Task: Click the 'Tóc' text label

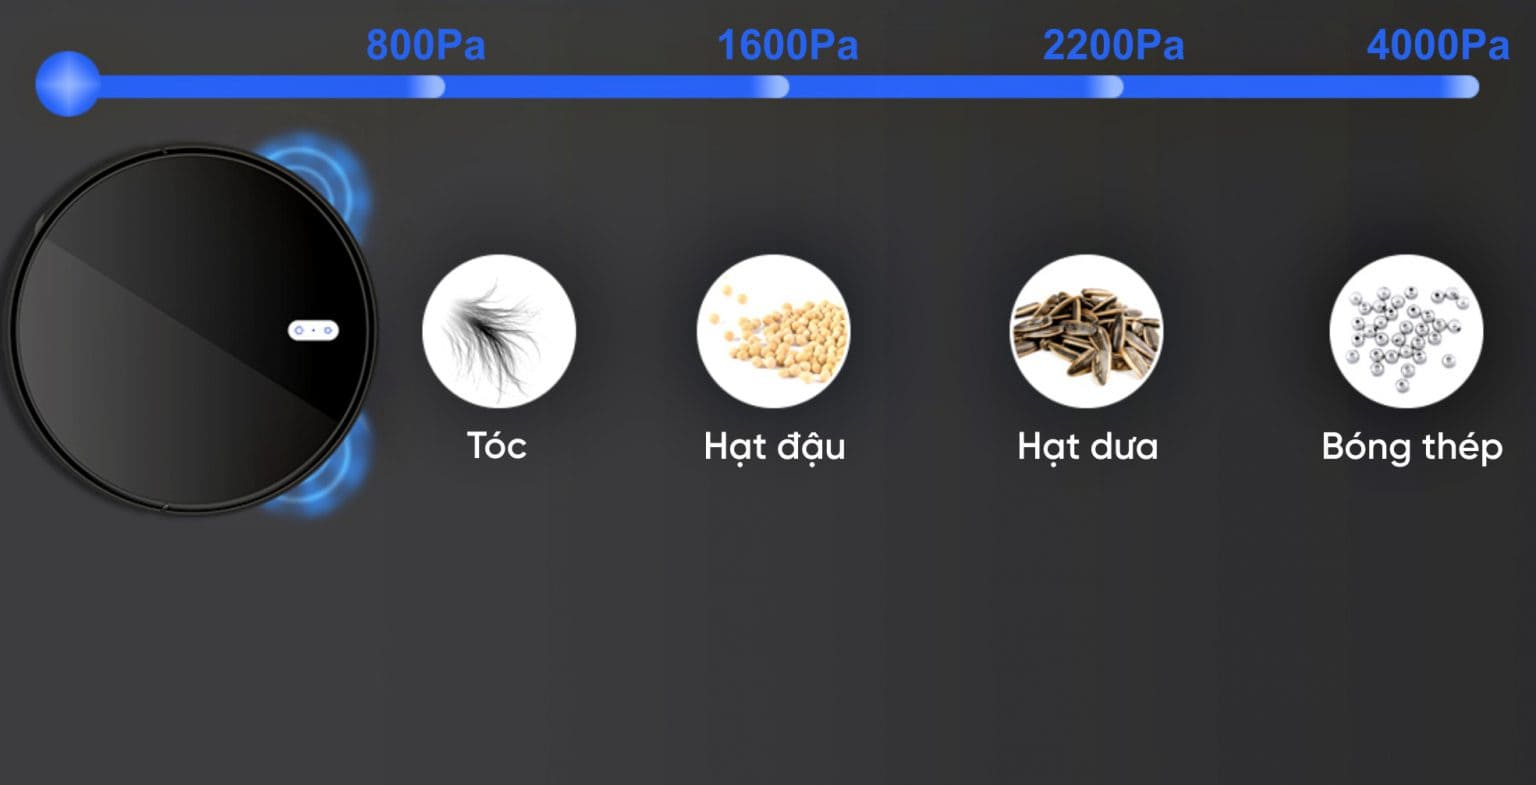Action: (497, 445)
